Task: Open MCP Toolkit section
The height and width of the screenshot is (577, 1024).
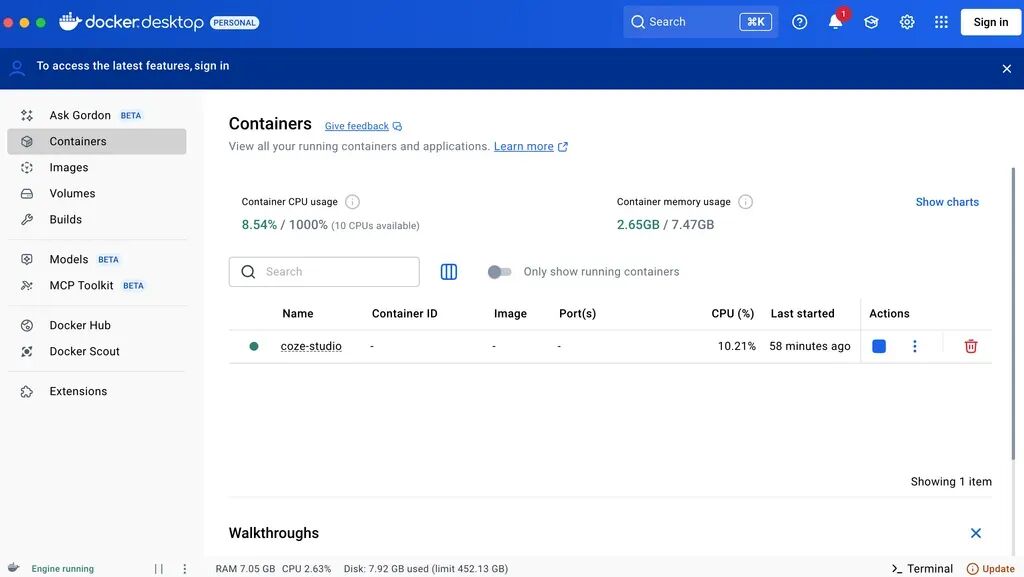Action: click(x=97, y=286)
